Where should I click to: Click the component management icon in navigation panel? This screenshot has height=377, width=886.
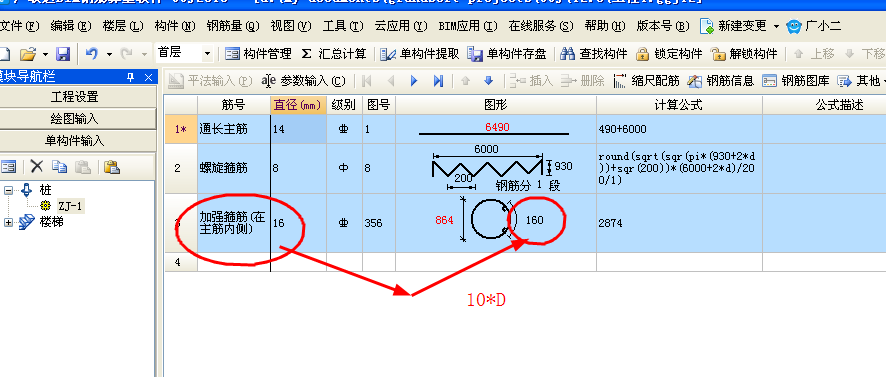[8, 166]
